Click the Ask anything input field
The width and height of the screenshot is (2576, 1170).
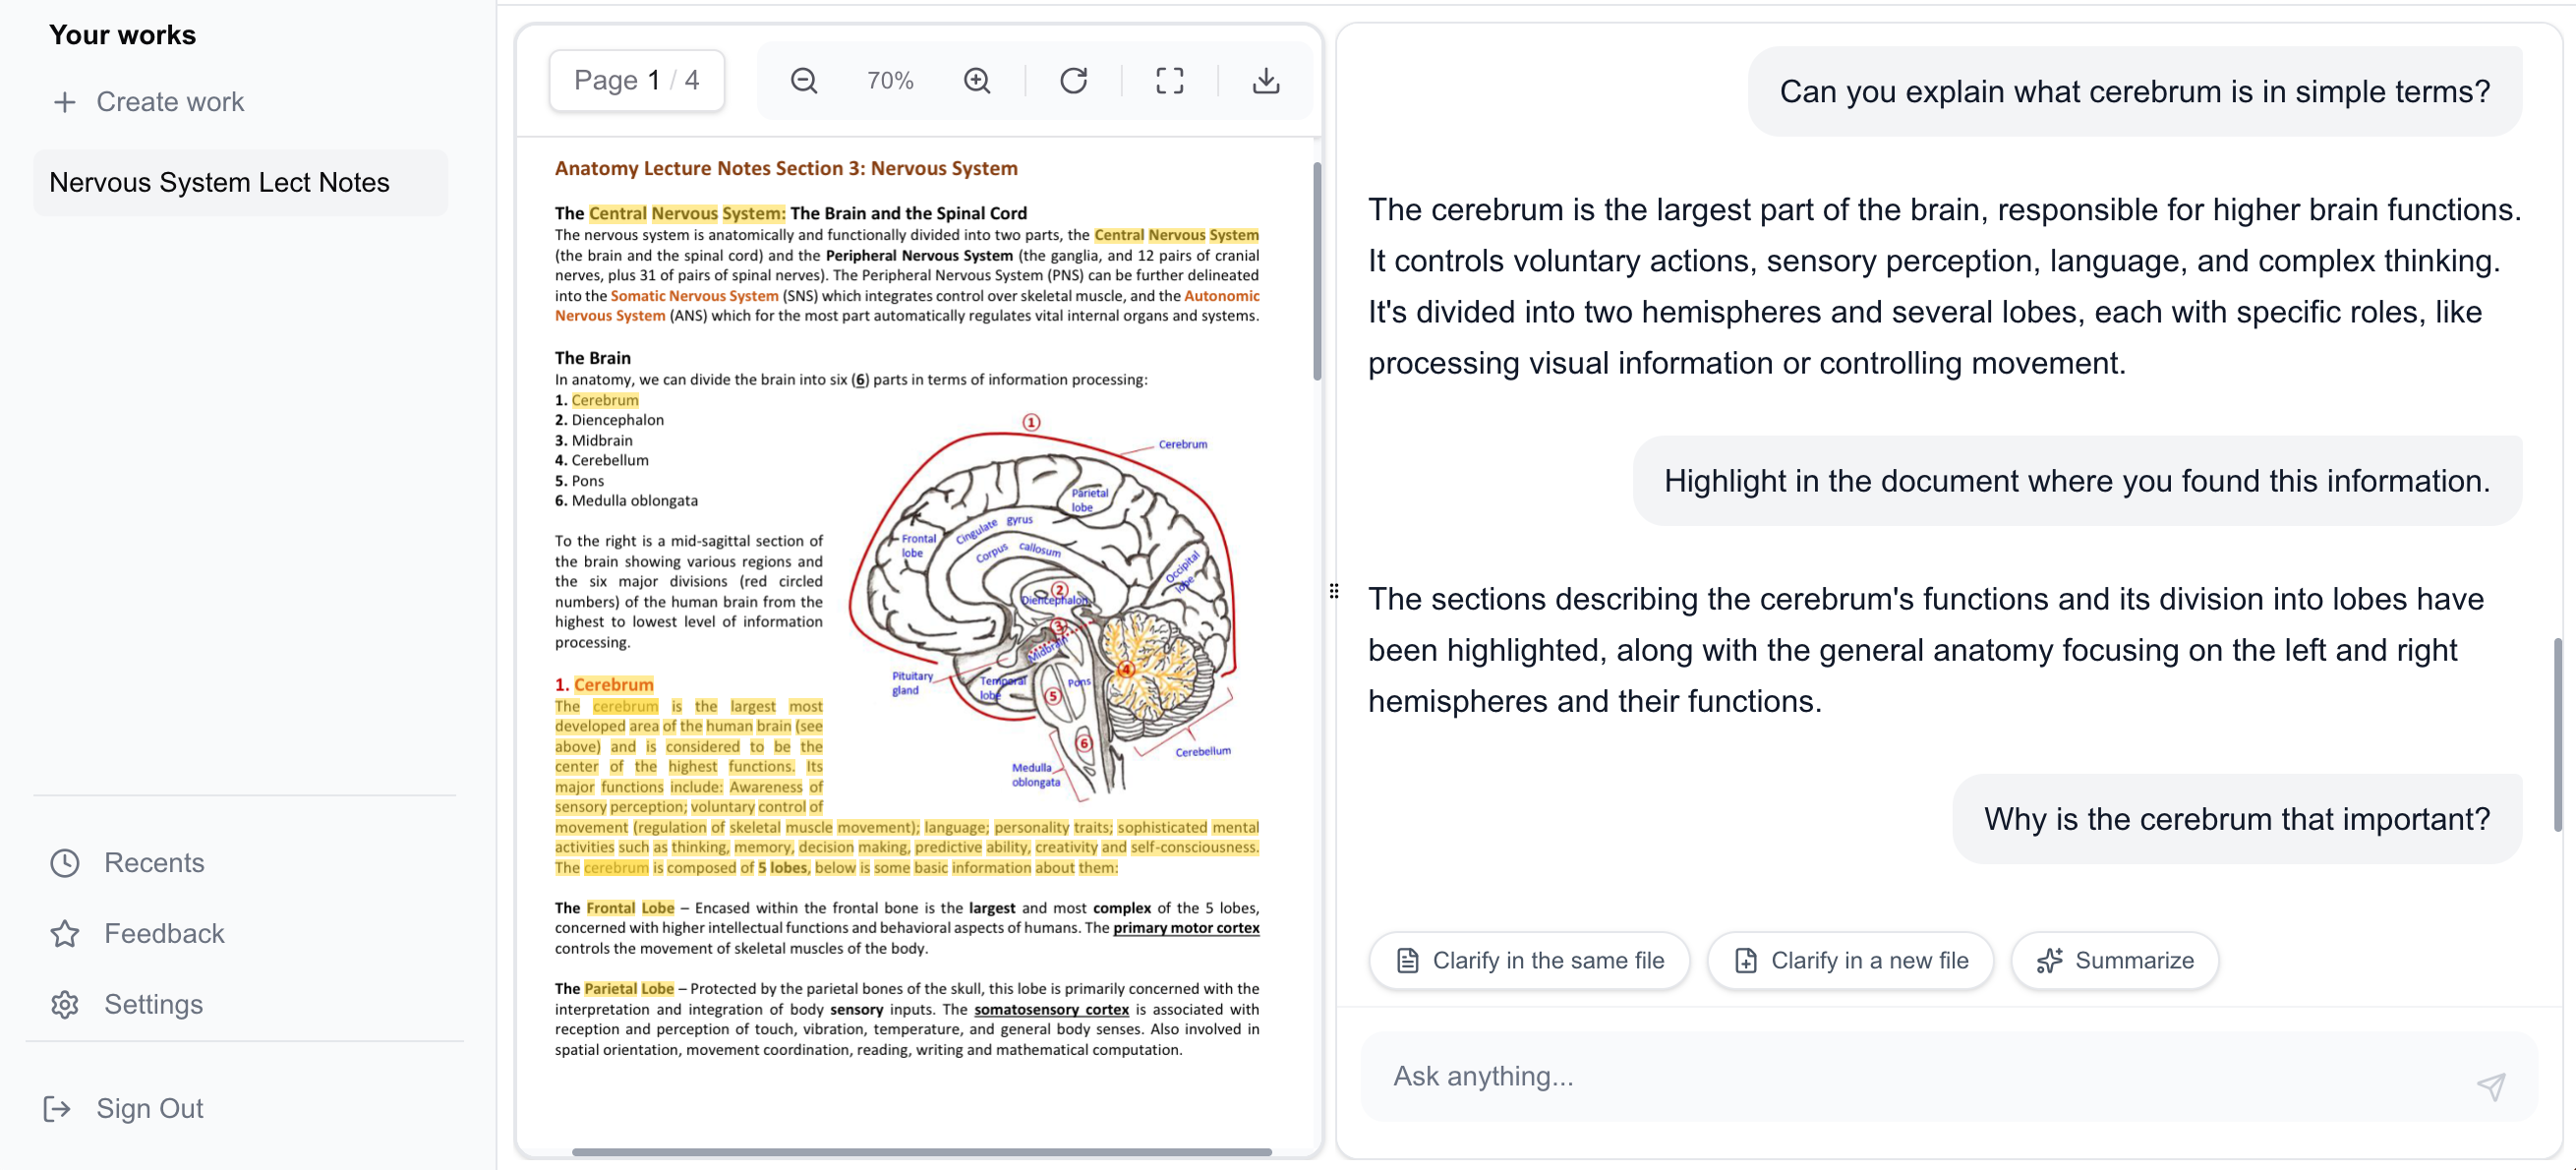(x=1920, y=1076)
